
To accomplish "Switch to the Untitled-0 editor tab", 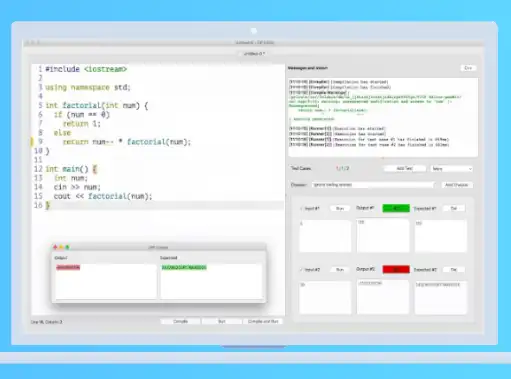I will point(254,53).
